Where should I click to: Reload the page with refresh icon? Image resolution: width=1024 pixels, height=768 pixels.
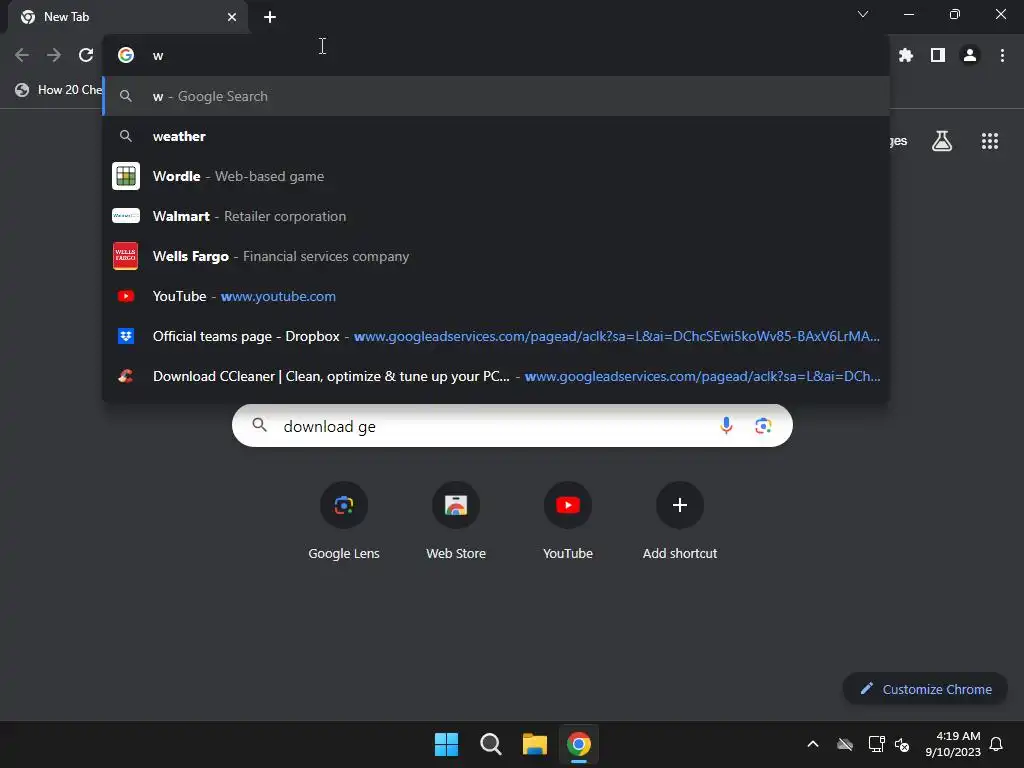pyautogui.click(x=86, y=56)
